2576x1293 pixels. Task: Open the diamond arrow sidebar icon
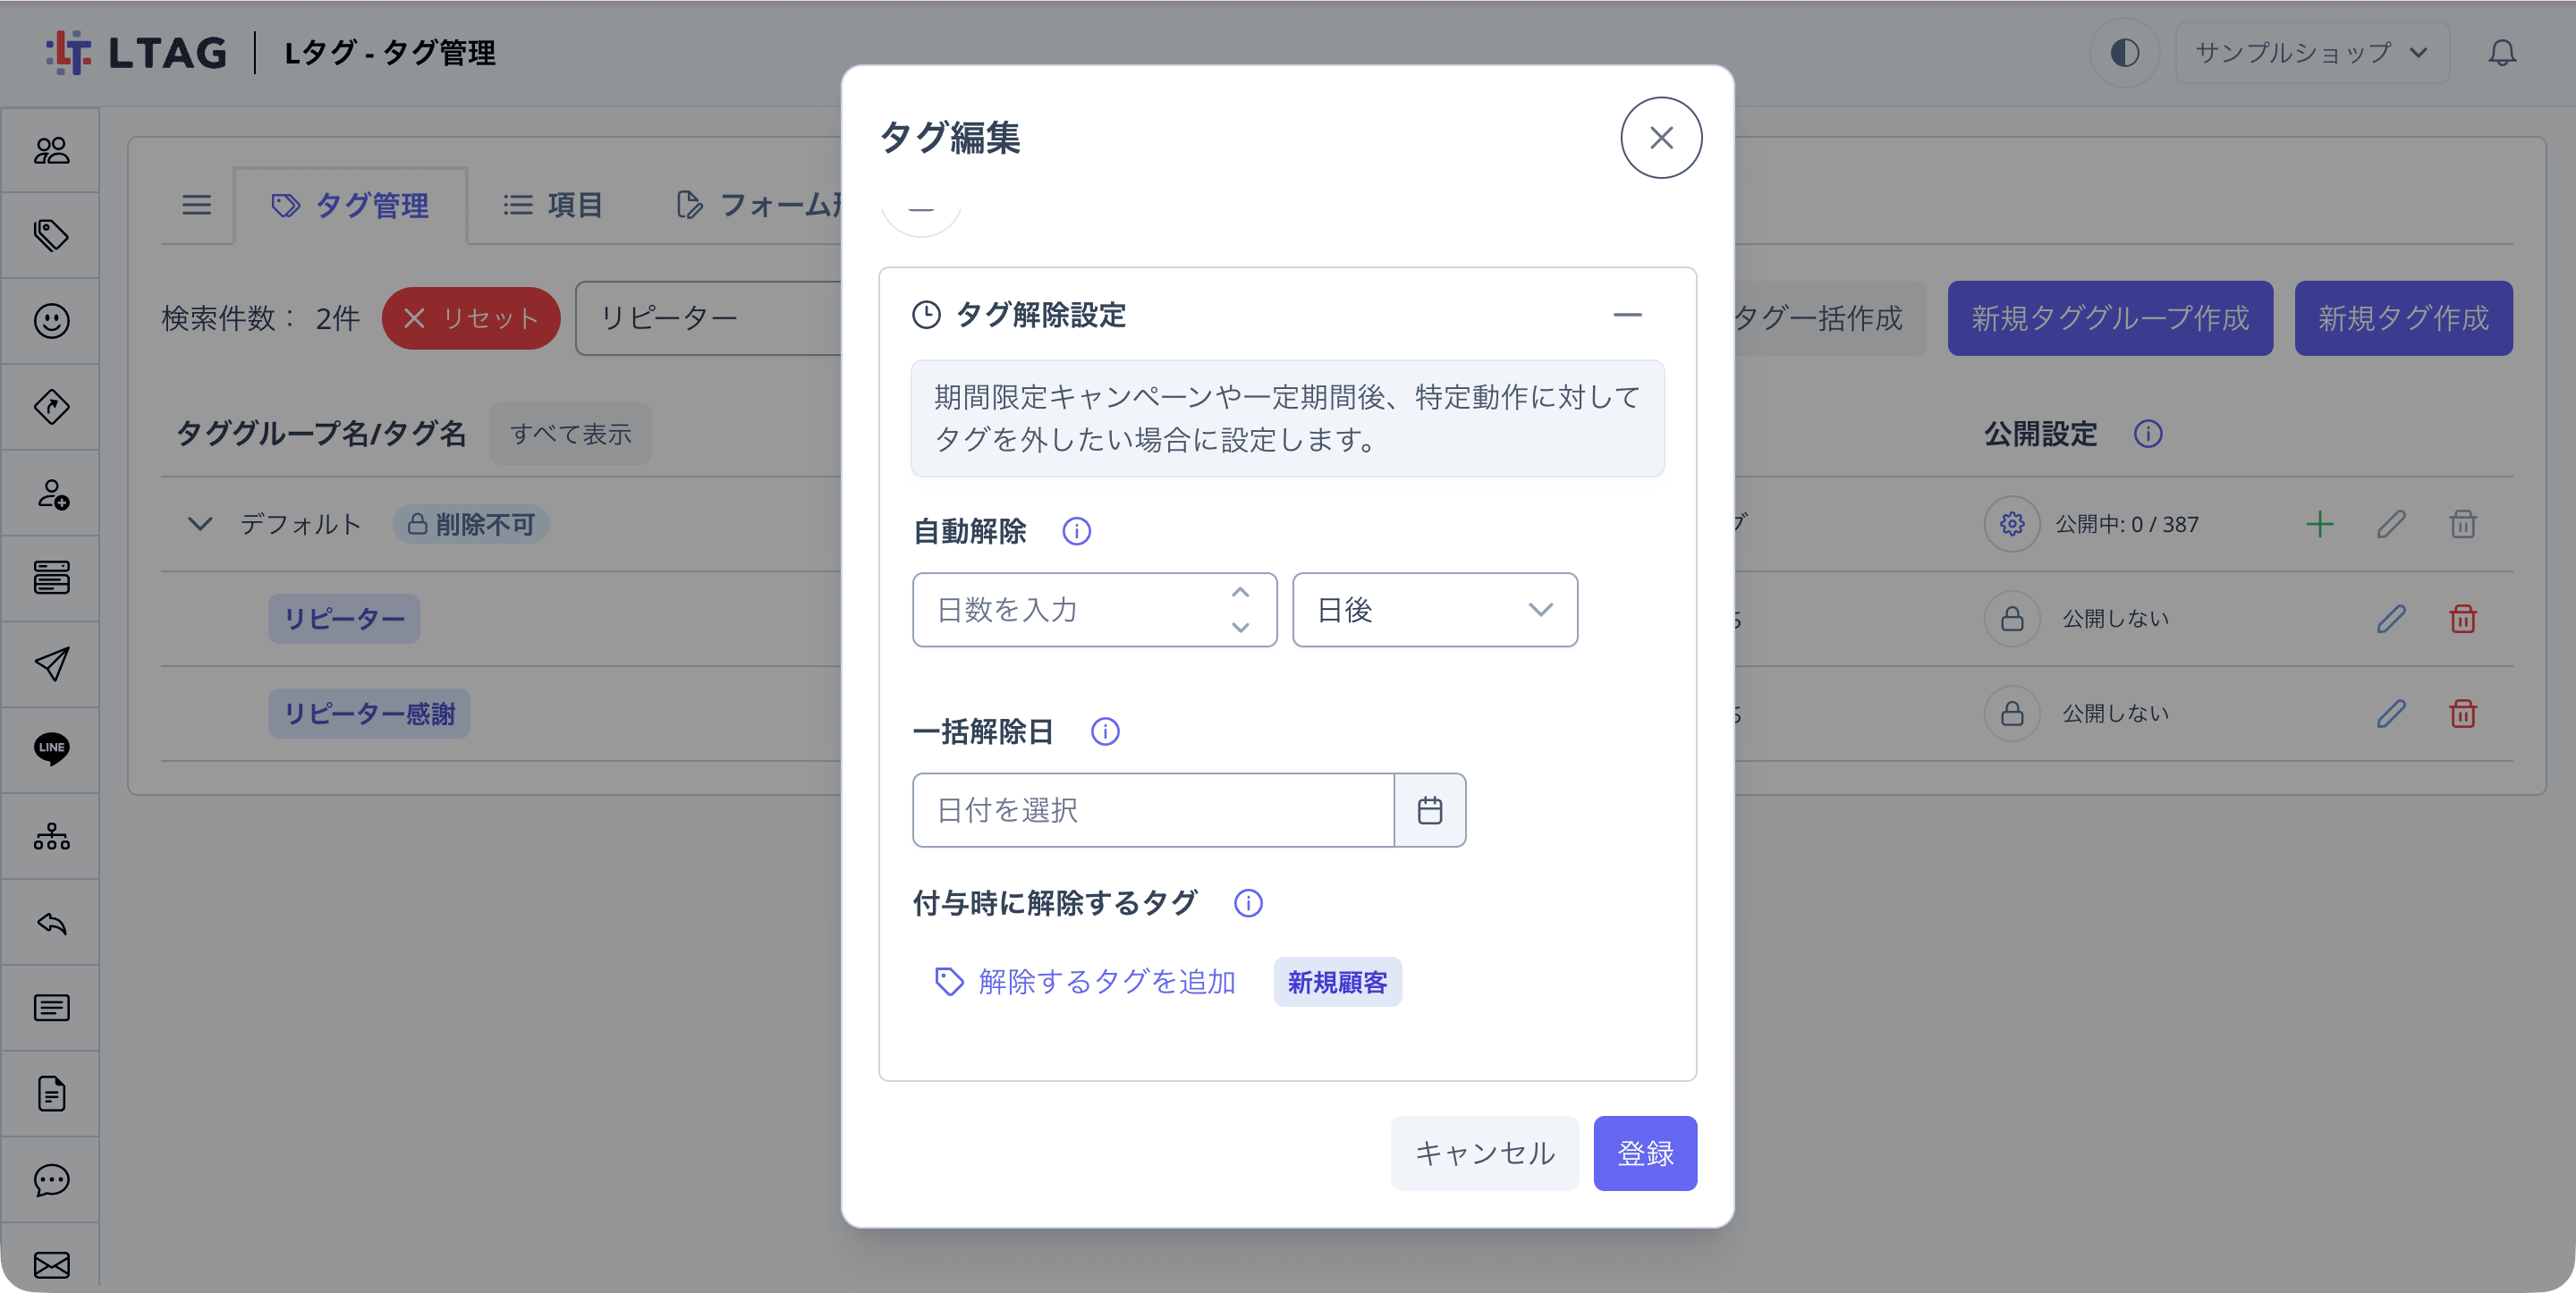(51, 407)
